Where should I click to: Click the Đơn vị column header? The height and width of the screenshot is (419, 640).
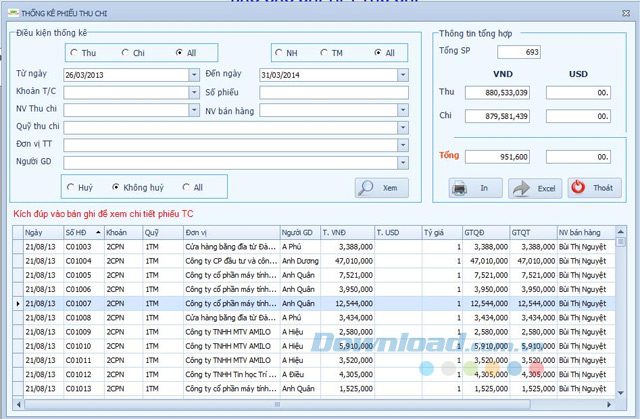[x=230, y=231]
